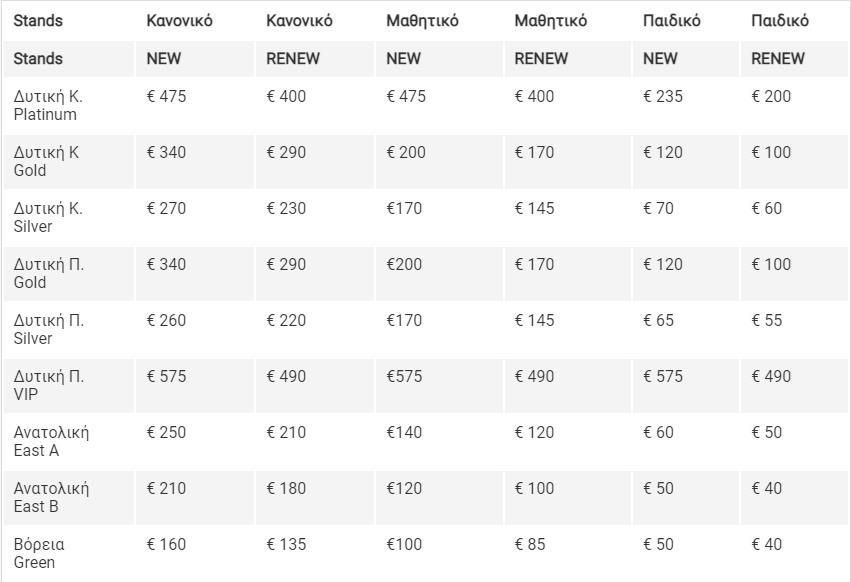Screen dimensions: 851x582
Task: Select the € 180 East B renew price
Action: click(286, 488)
